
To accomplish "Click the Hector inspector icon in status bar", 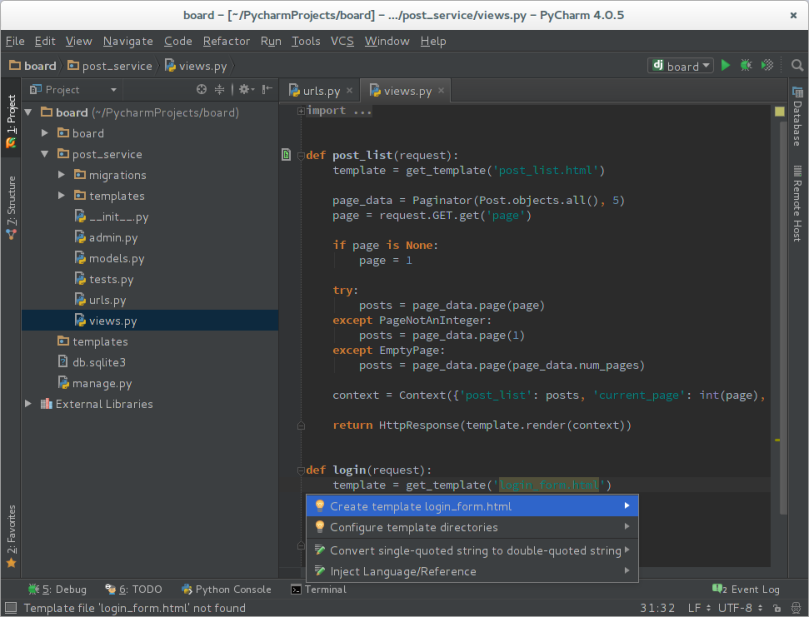I will point(796,608).
